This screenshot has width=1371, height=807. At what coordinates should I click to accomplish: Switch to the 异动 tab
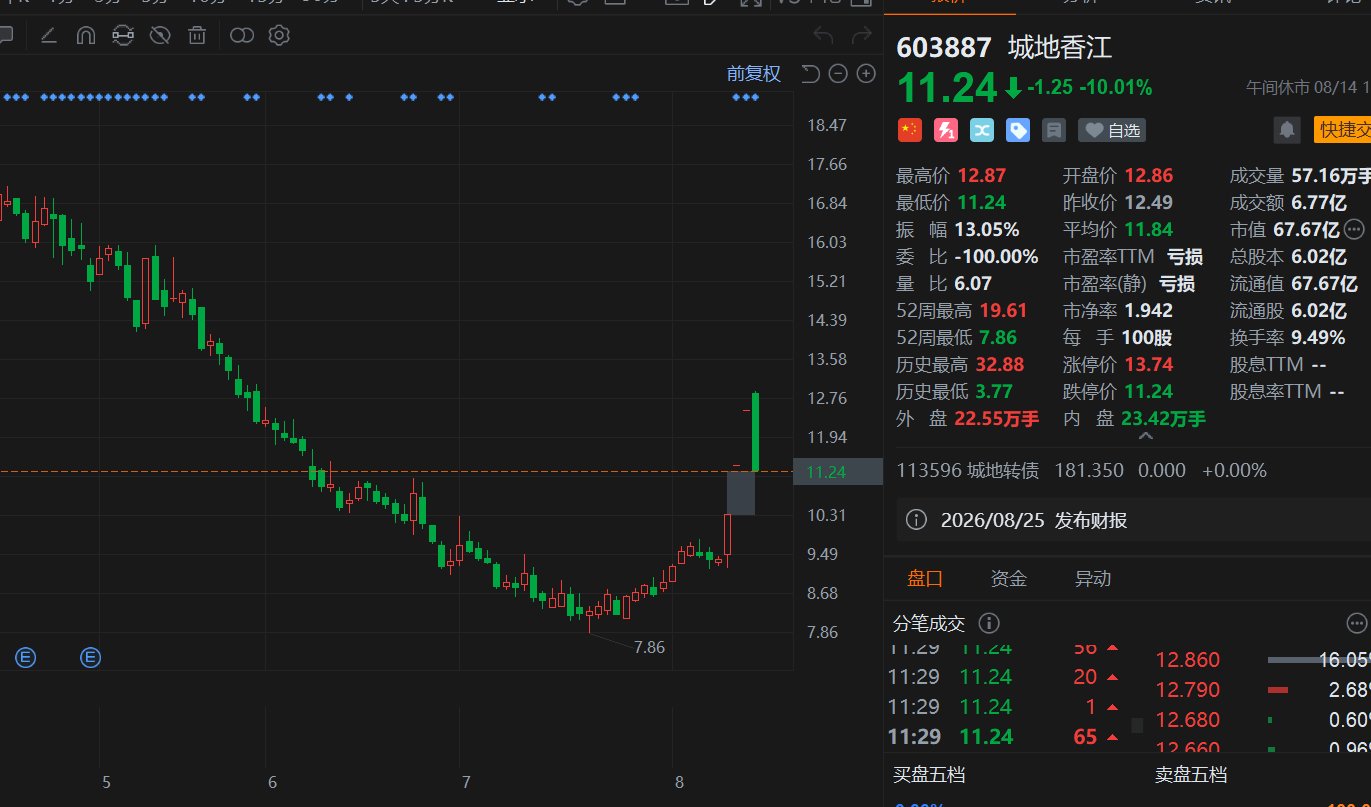coord(1092,578)
